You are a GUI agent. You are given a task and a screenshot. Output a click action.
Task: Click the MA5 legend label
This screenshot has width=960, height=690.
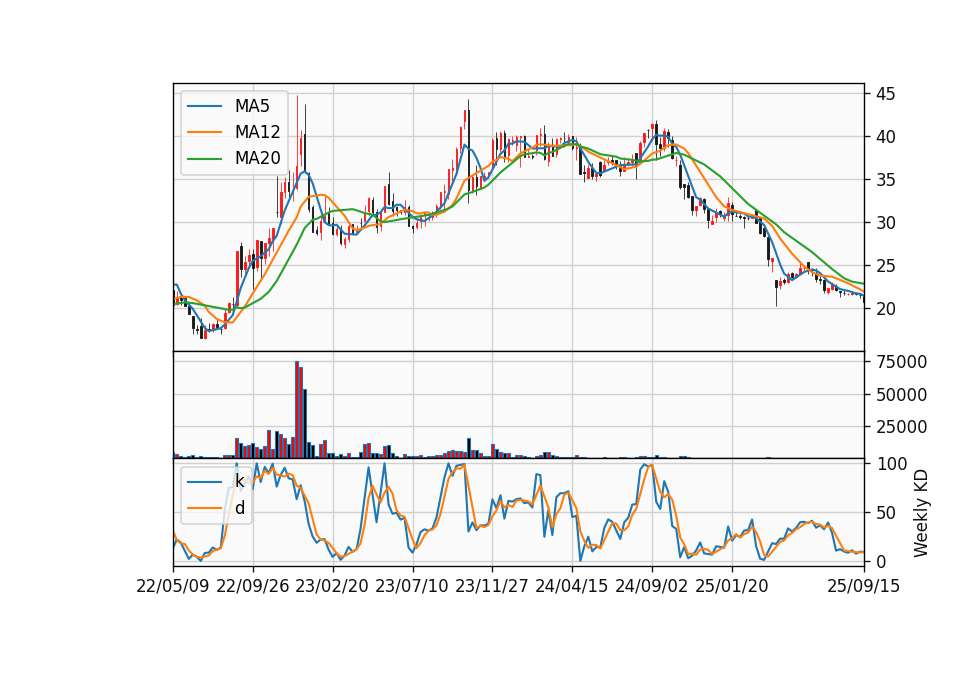pyautogui.click(x=252, y=106)
